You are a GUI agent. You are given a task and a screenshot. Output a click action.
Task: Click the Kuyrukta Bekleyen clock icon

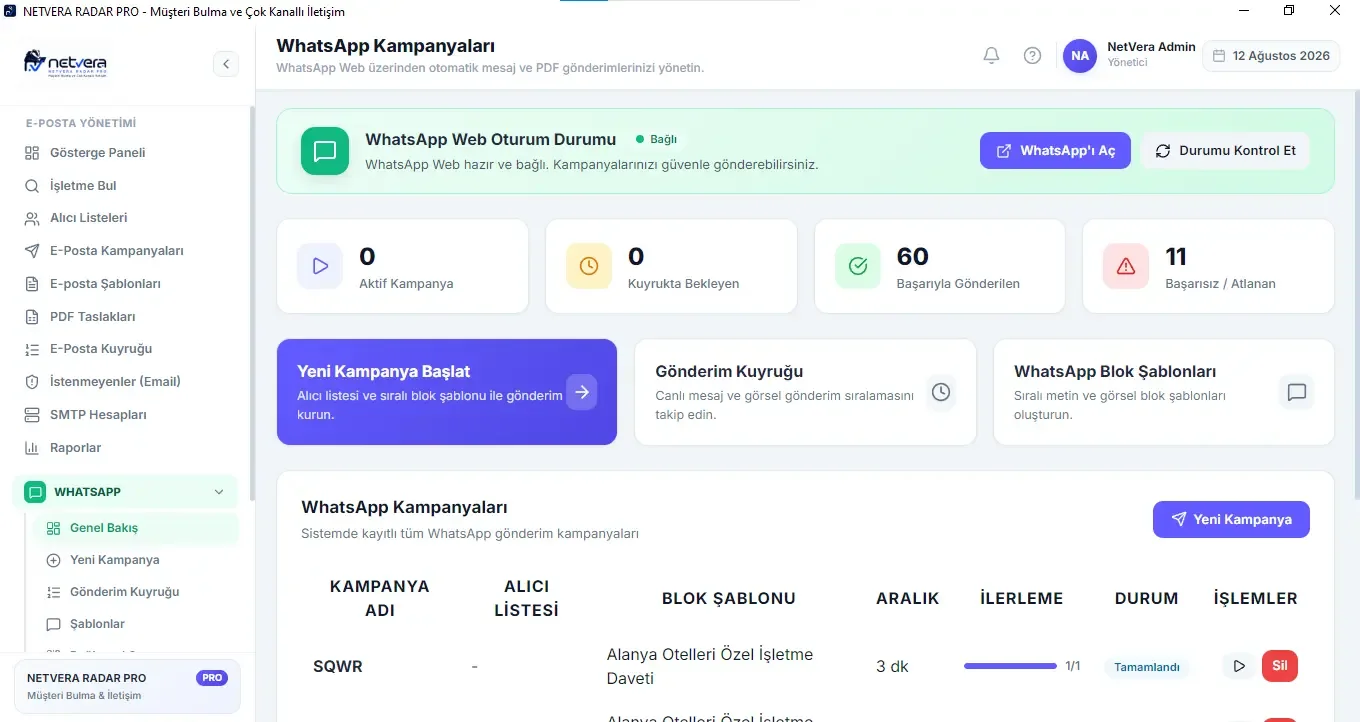589,266
